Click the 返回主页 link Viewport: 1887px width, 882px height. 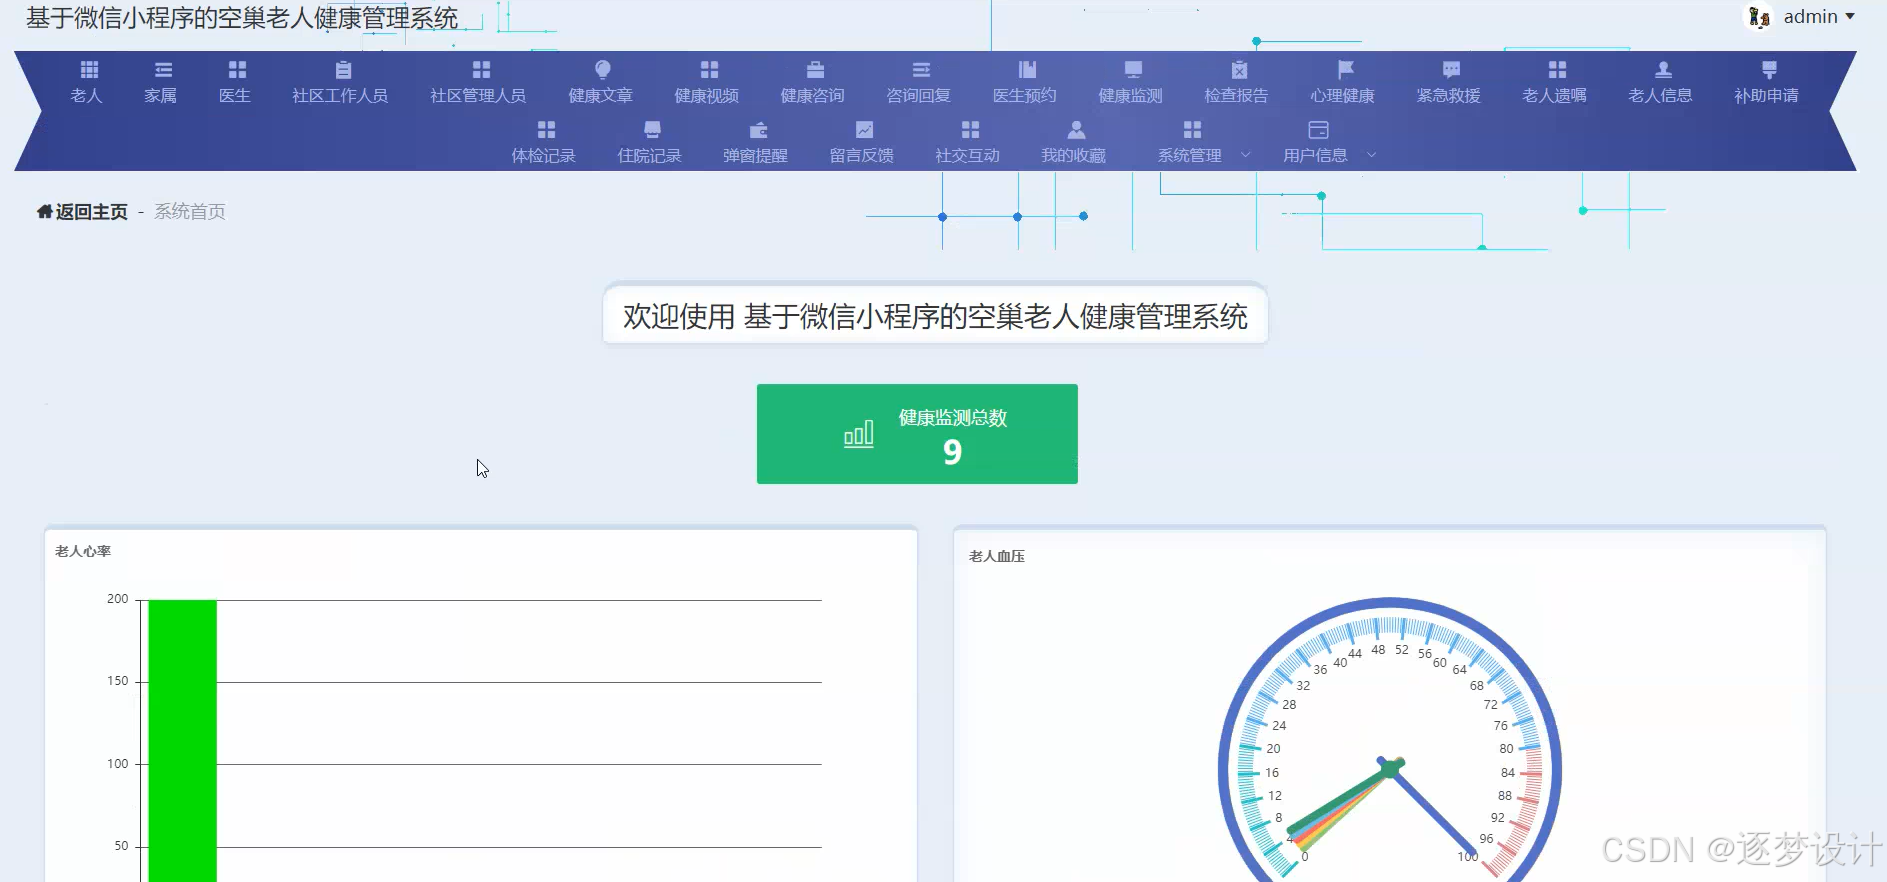point(91,212)
